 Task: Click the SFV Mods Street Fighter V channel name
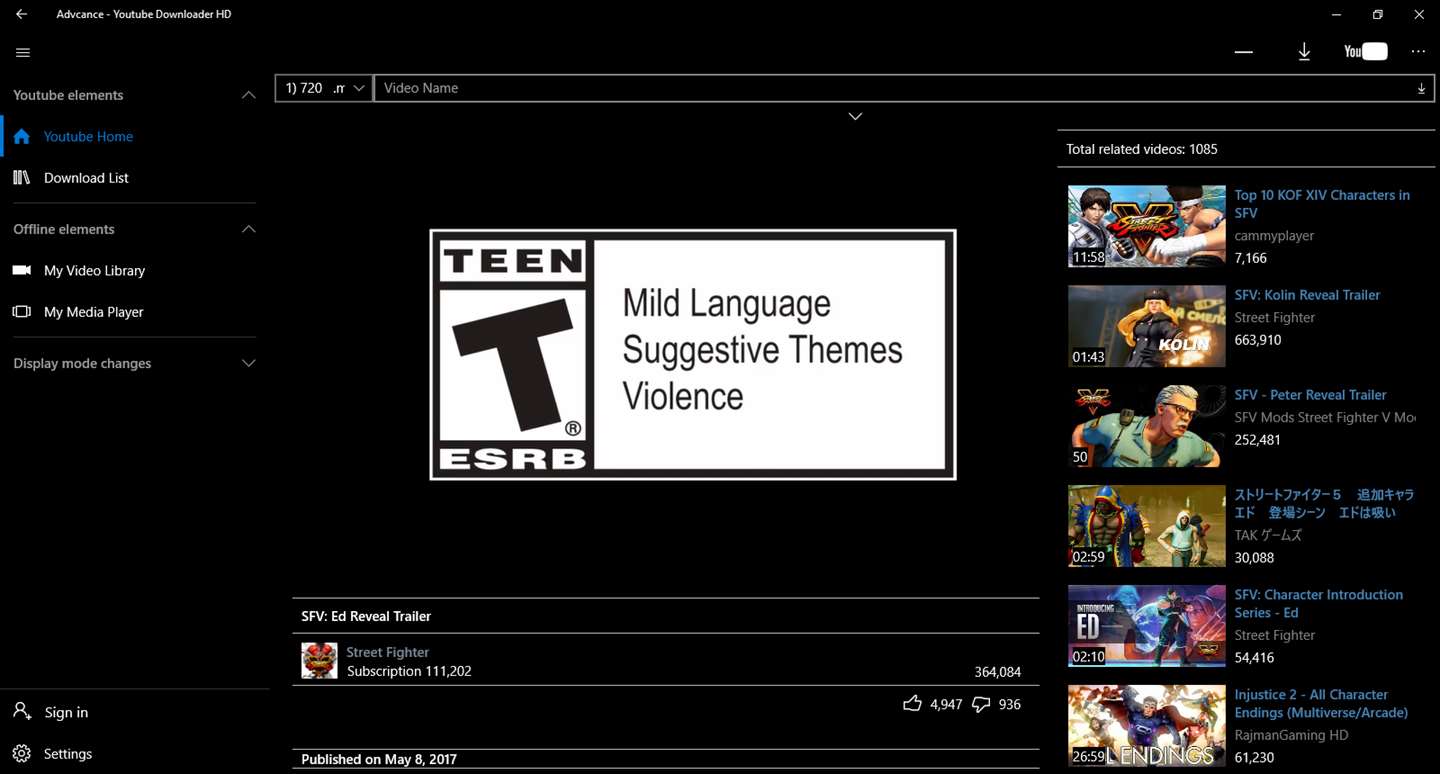click(1325, 417)
